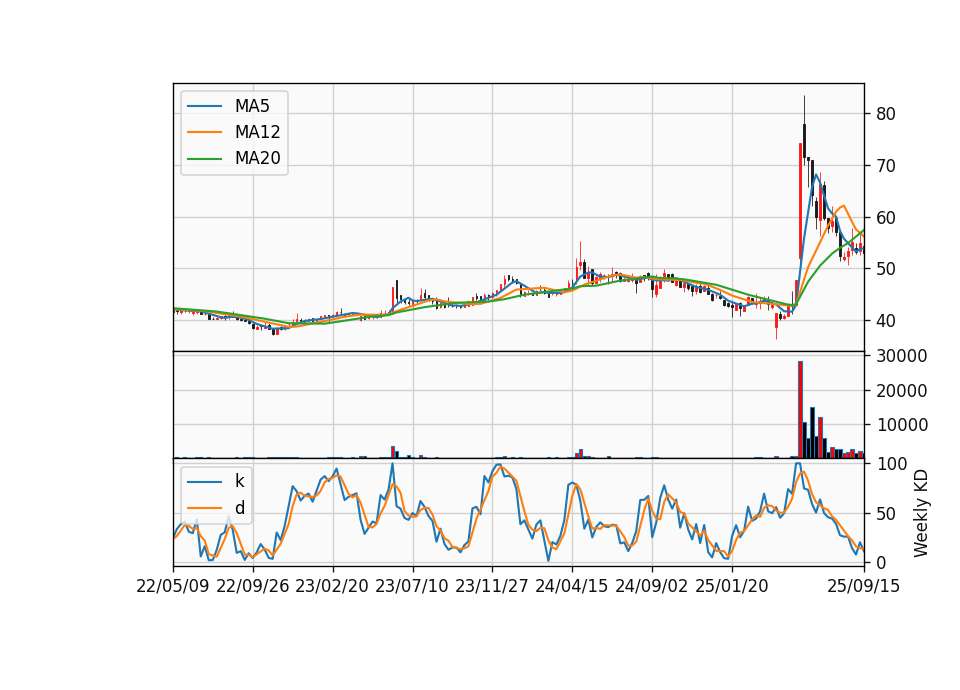
Task: Click the 24/04/15 date tick label
Action: coord(572,586)
